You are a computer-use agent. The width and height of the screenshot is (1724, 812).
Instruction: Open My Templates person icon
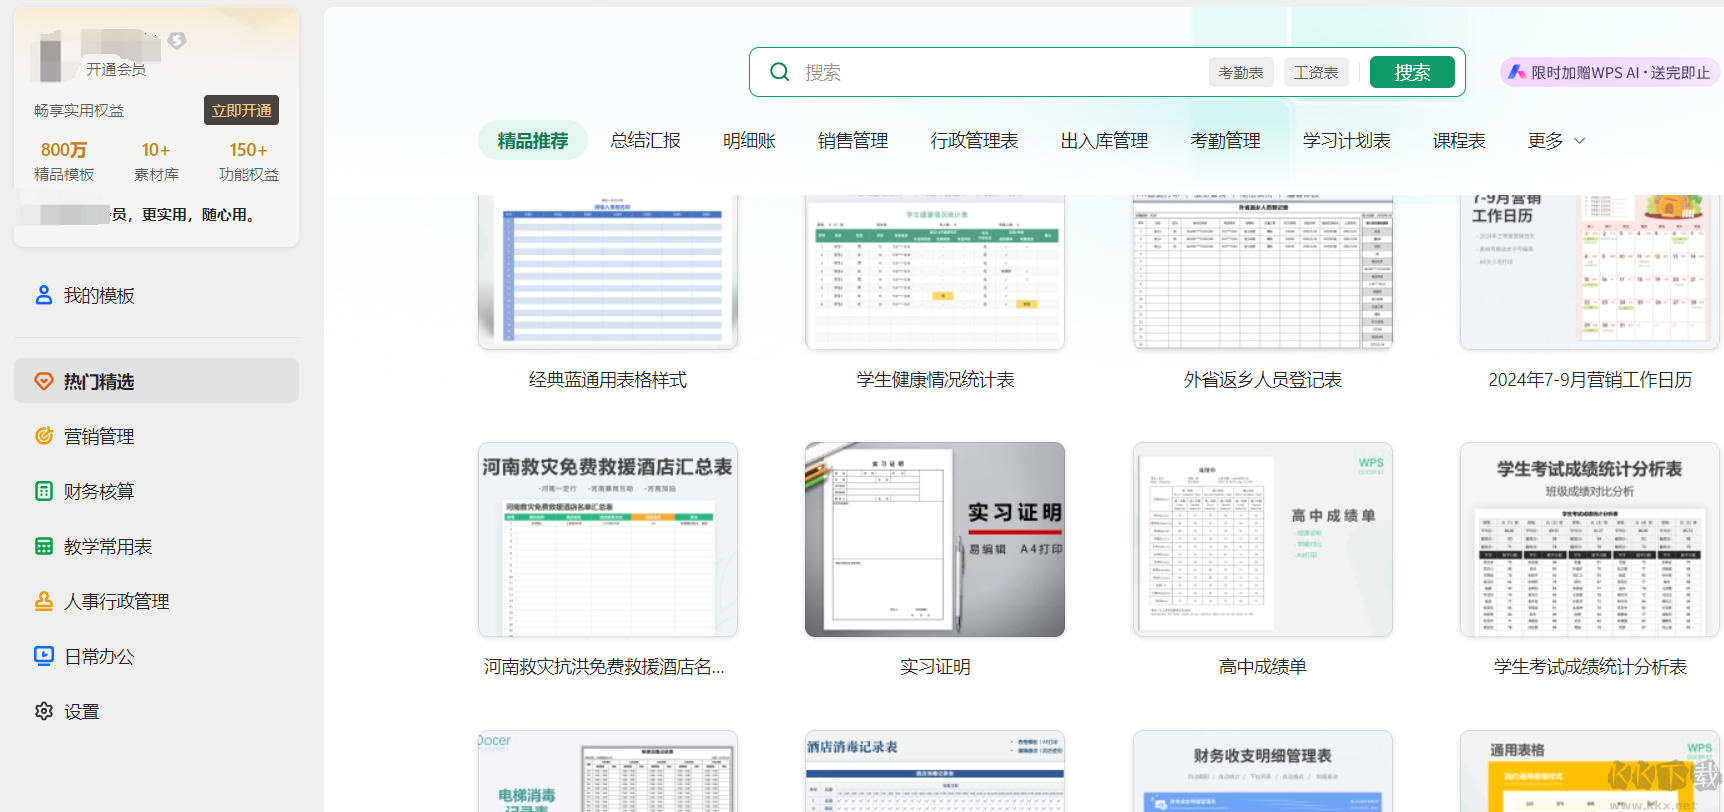[44, 295]
